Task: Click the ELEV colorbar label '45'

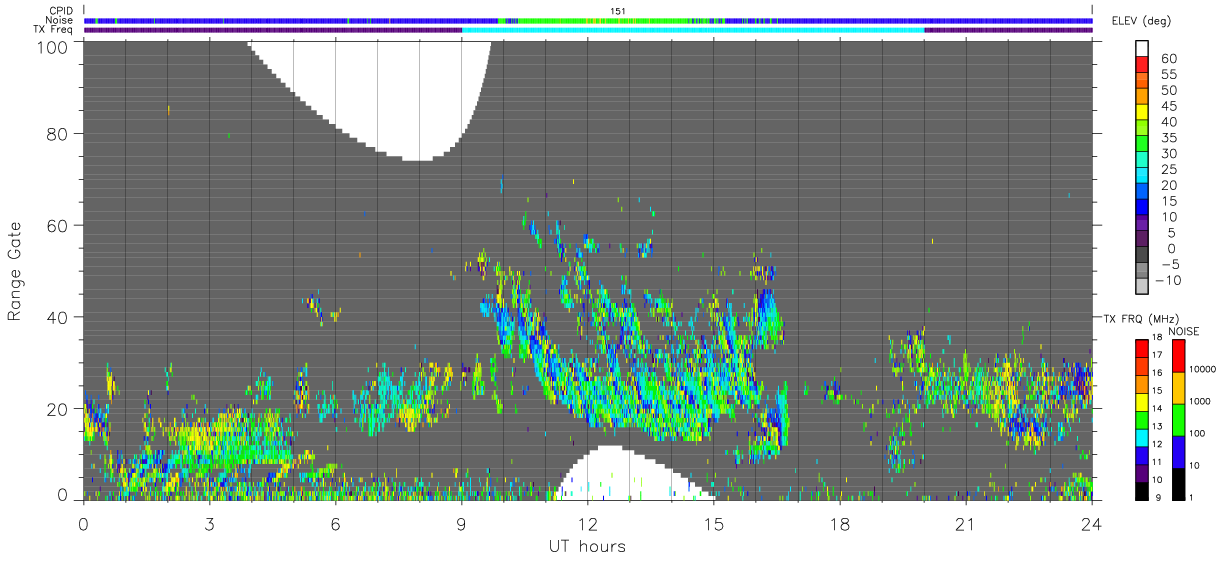Action: [1169, 107]
